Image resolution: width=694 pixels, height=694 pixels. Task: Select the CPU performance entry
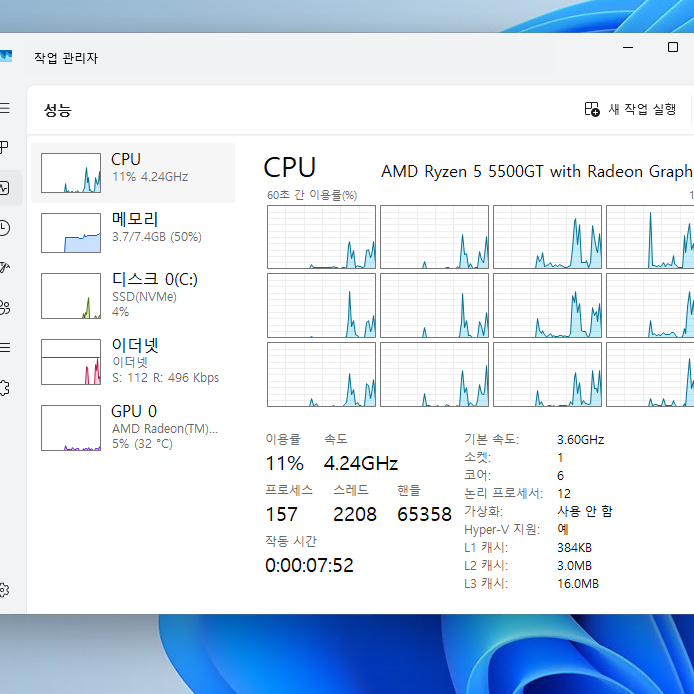pyautogui.click(x=133, y=173)
